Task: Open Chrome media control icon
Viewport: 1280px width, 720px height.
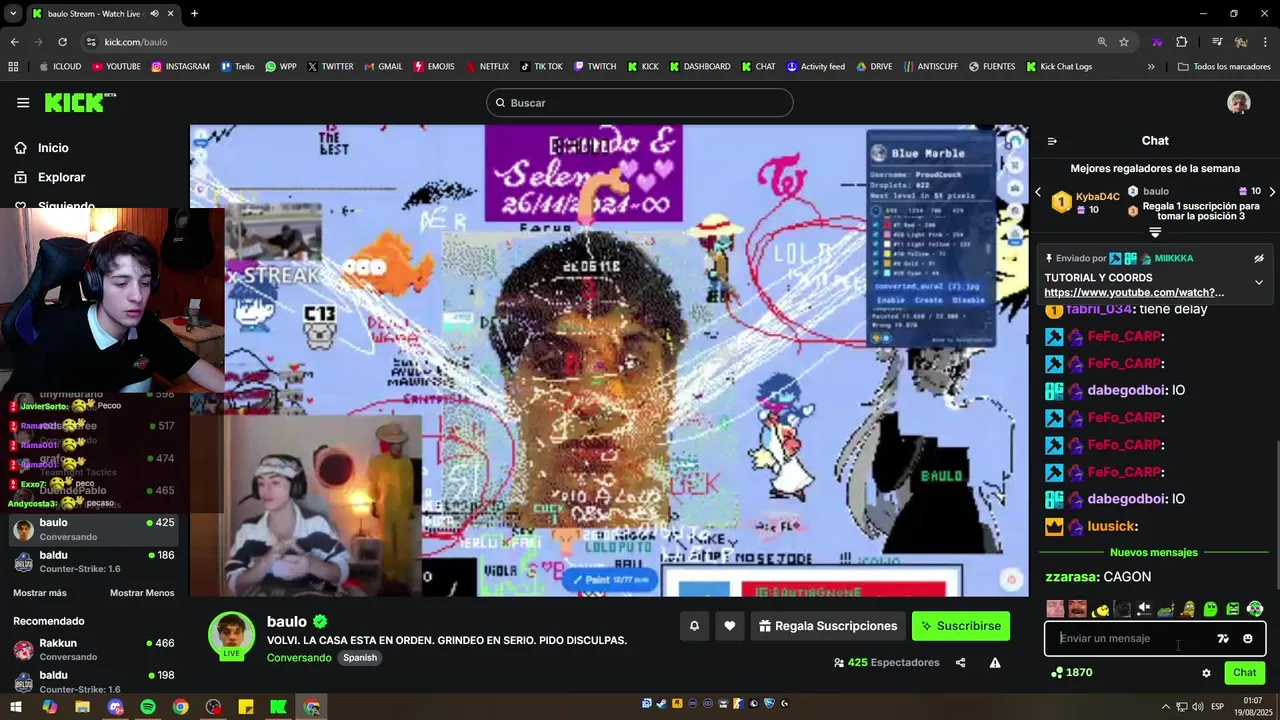Action: click(x=1217, y=42)
